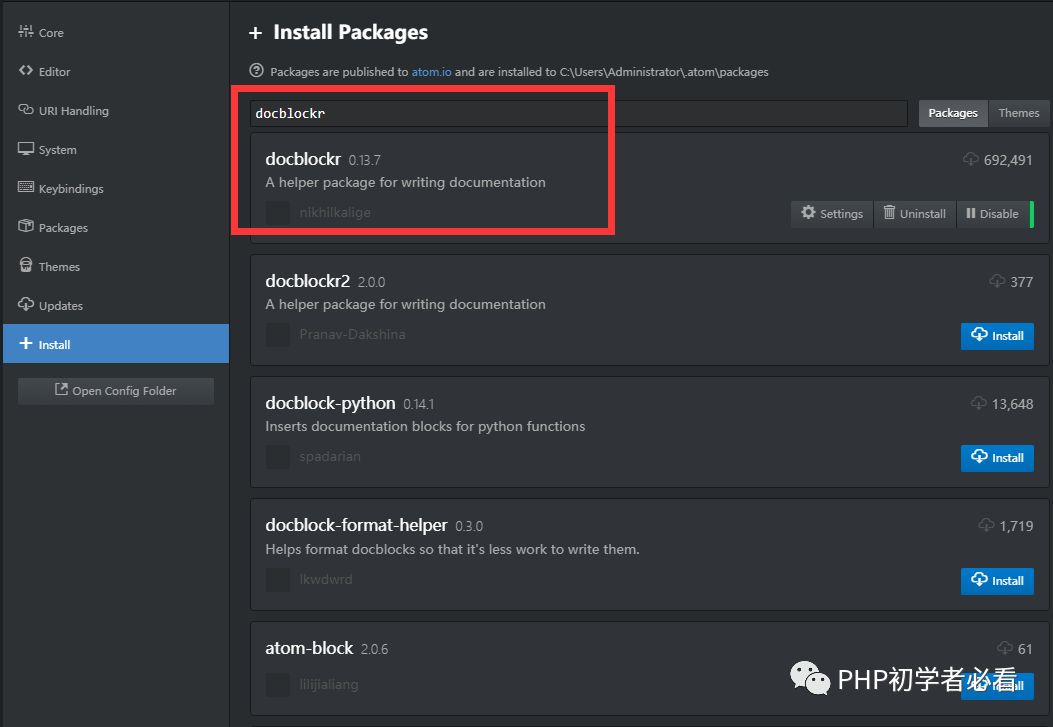
Task: Open docblockr package Settings
Action: click(832, 213)
